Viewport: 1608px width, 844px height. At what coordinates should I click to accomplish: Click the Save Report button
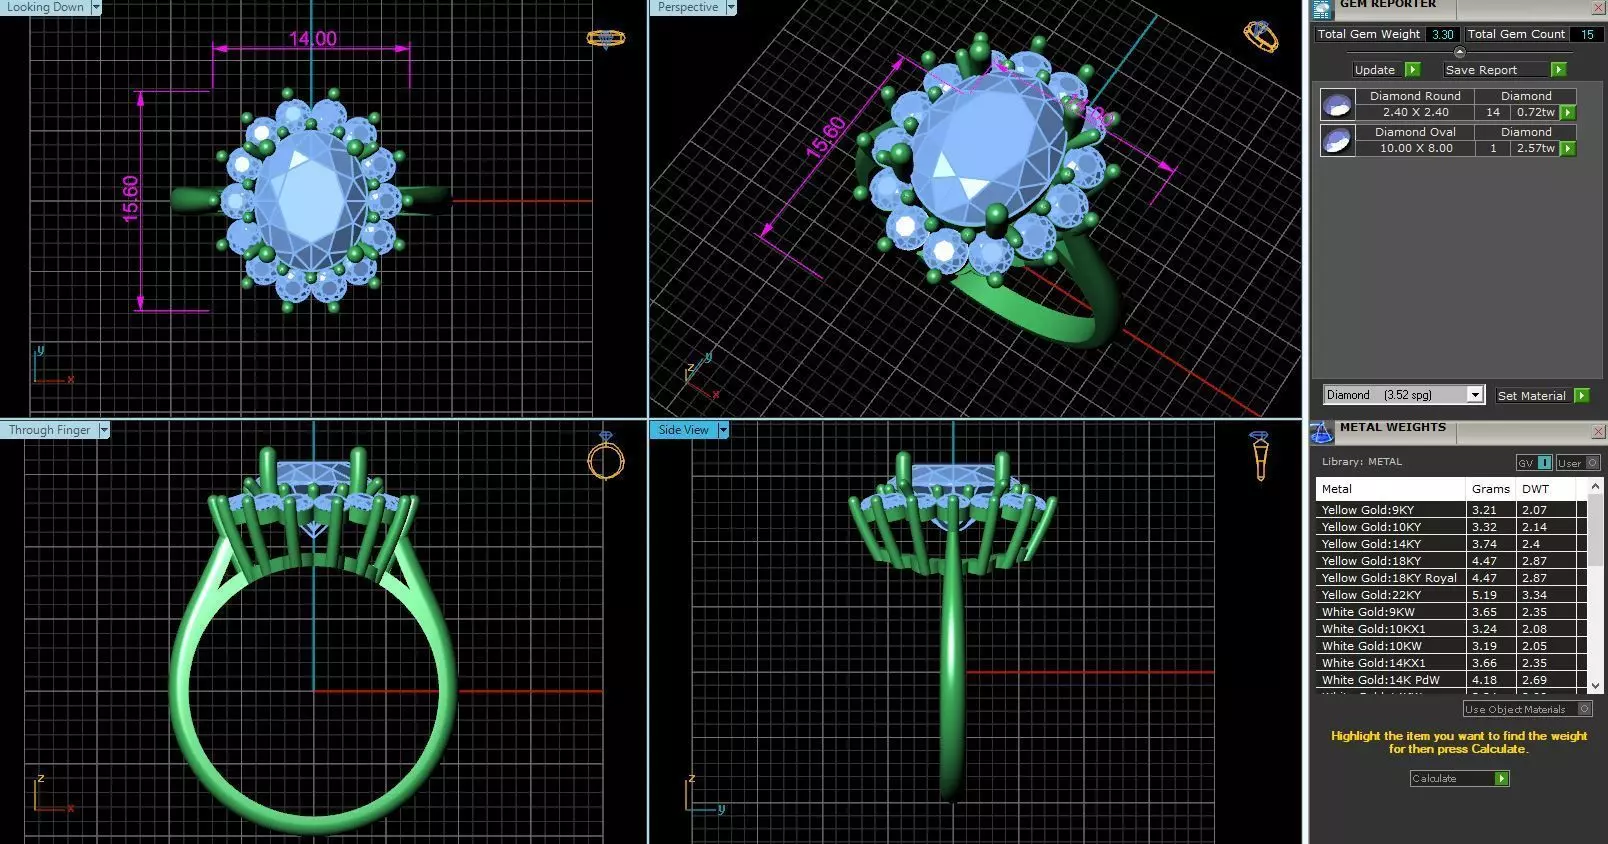(1505, 70)
